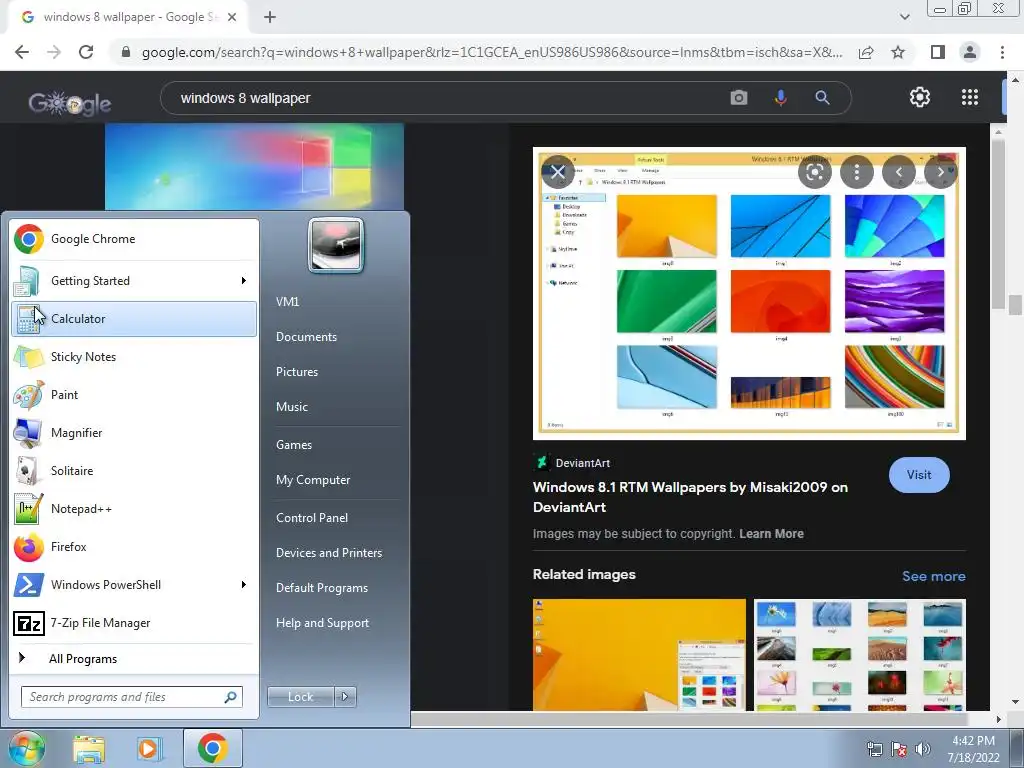
Task: Open My Computer
Action: pyautogui.click(x=313, y=480)
